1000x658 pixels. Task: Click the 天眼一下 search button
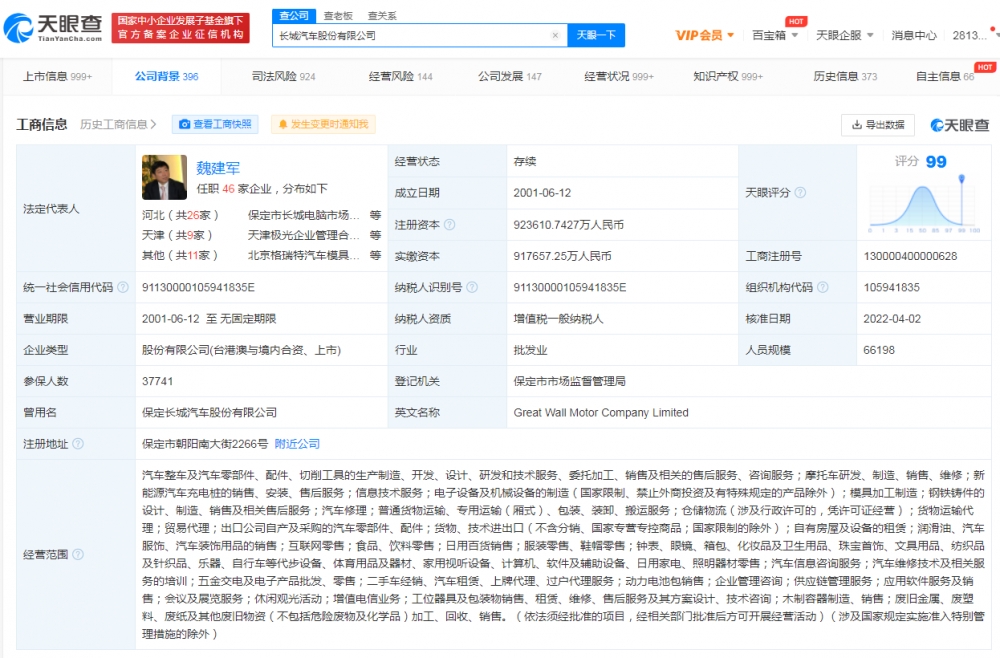pyautogui.click(x=596, y=35)
